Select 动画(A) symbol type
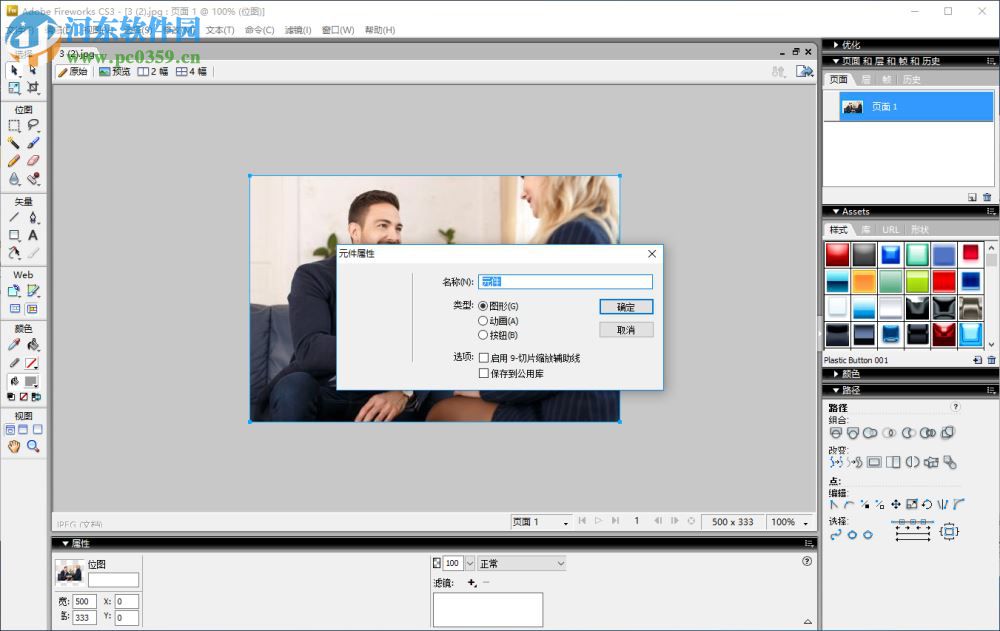The image size is (1000, 631). tap(481, 321)
